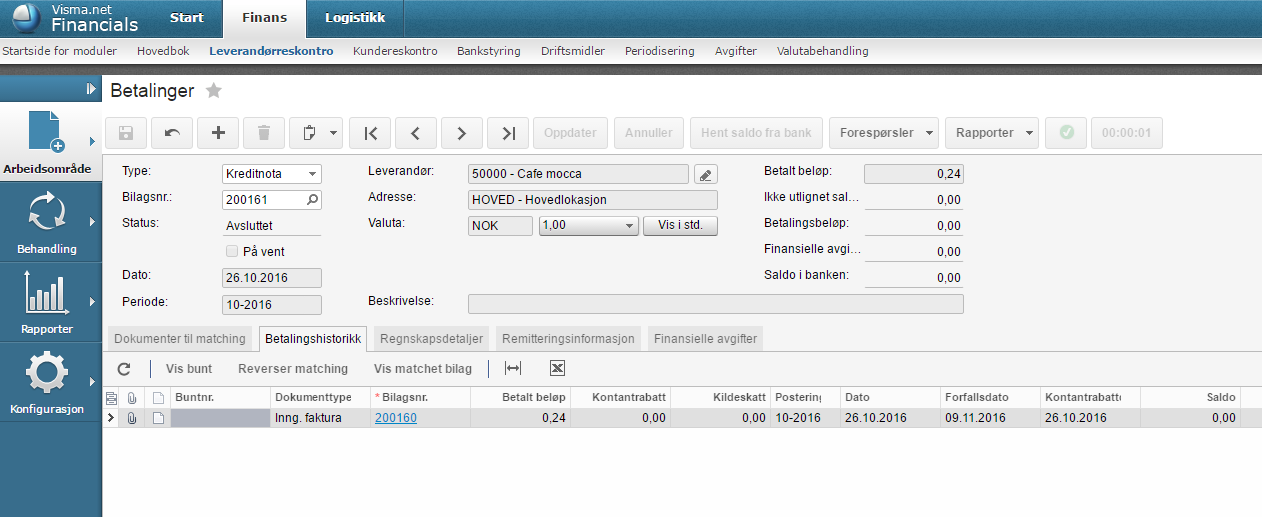
Task: Switch to Remitteringsinformasjon tab
Action: [x=569, y=339]
